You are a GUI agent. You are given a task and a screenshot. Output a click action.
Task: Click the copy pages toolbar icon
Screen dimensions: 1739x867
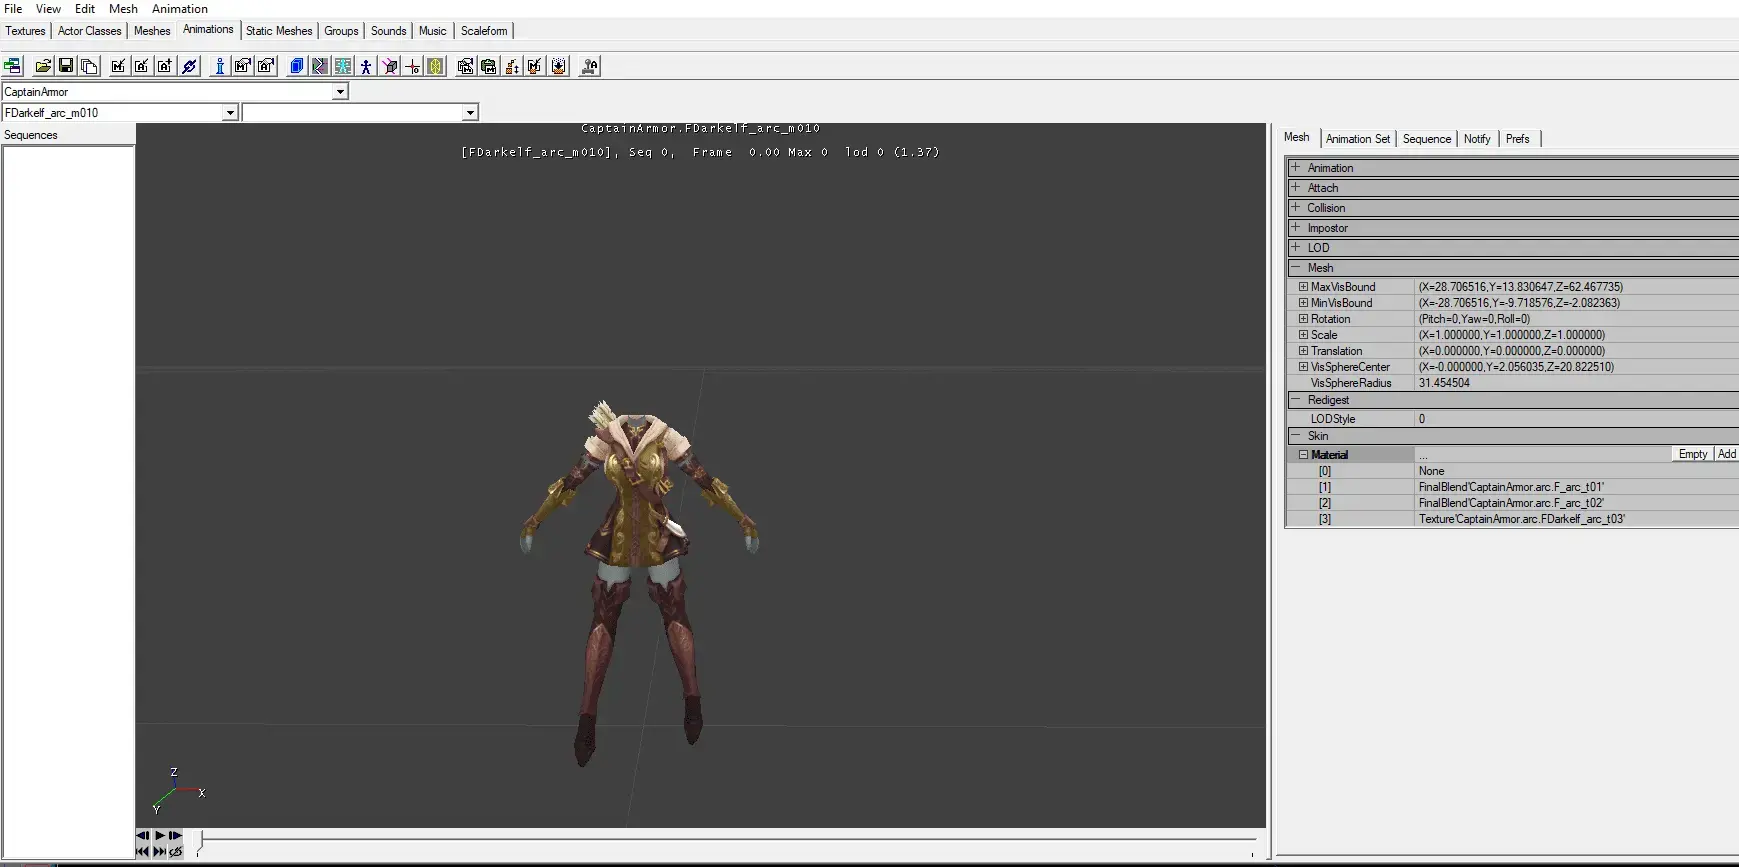click(89, 66)
